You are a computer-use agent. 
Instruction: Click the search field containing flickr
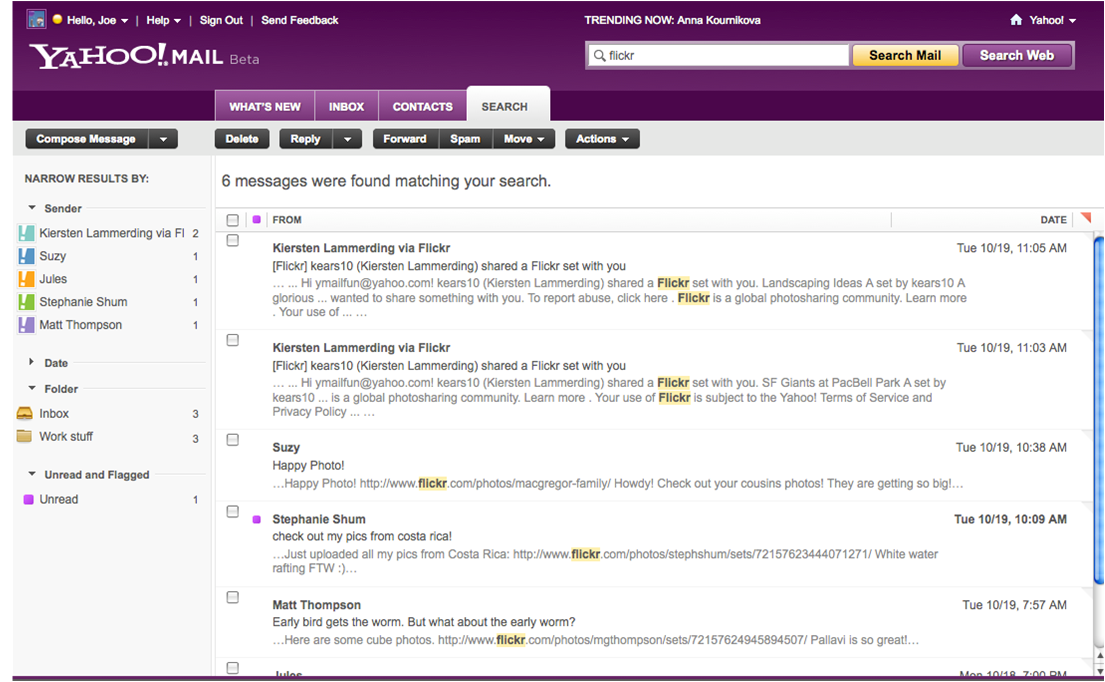[717, 55]
